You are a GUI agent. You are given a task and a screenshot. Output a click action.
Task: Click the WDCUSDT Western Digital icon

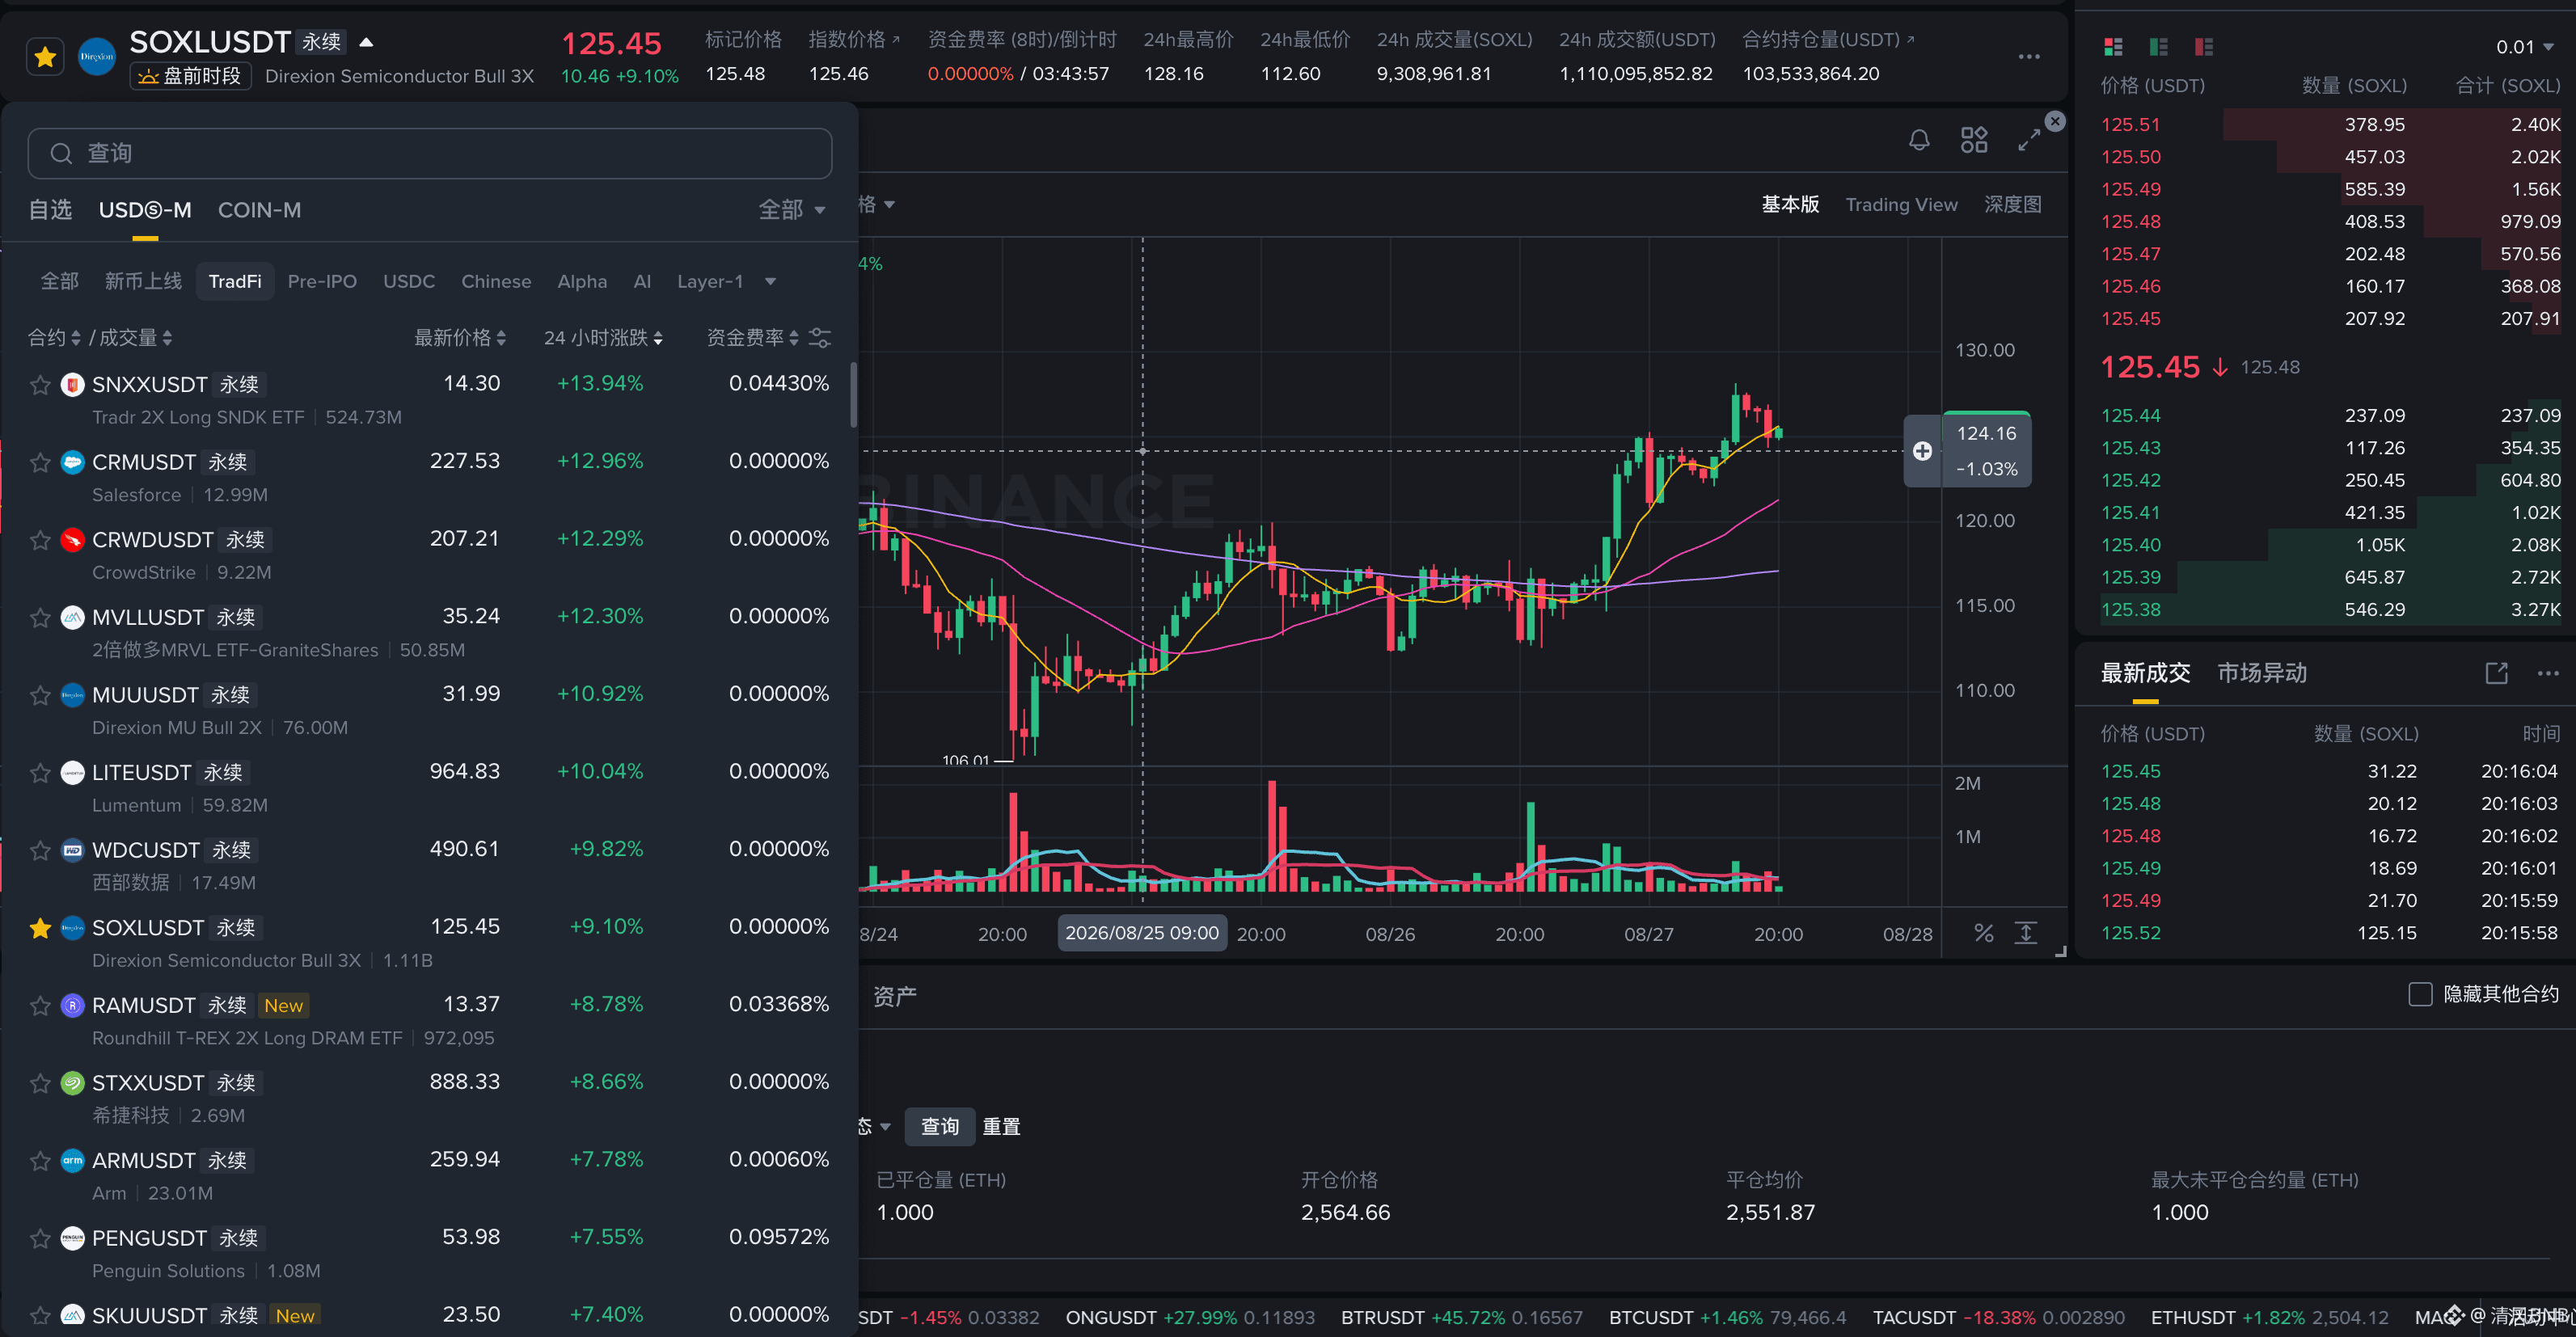(x=72, y=850)
